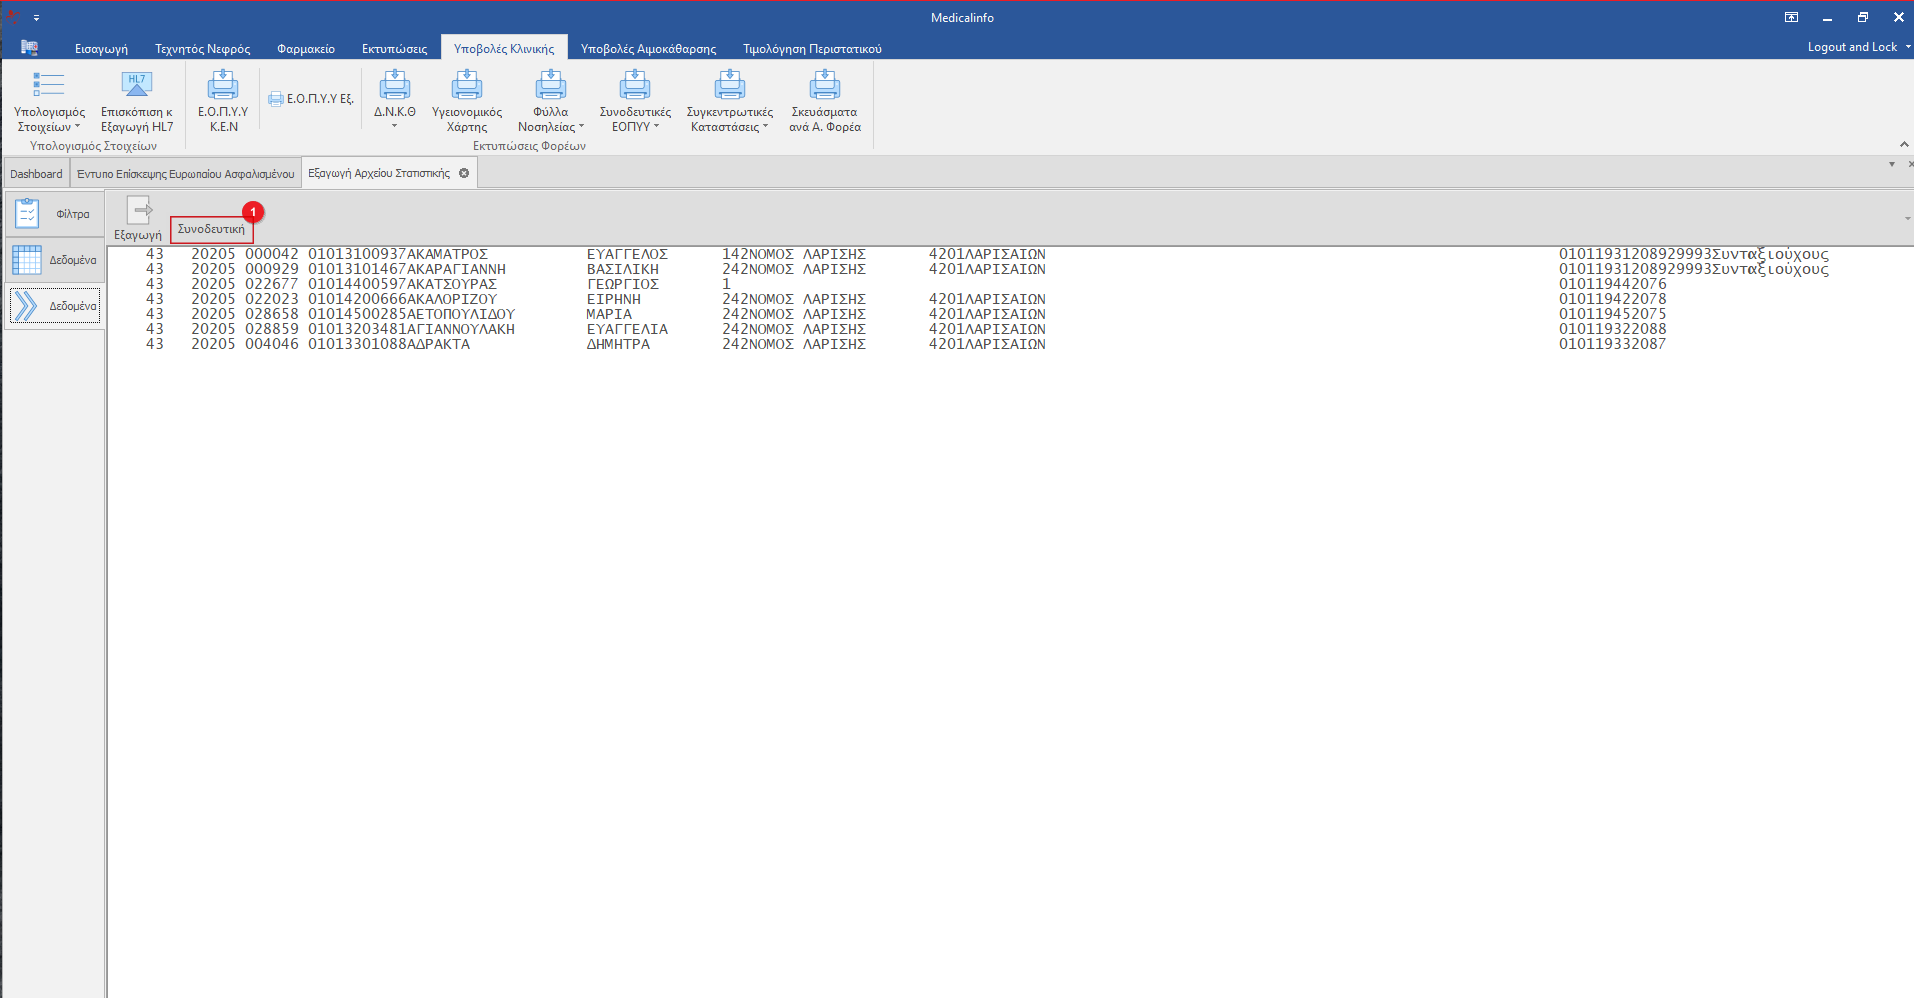Click the Υγειονομικός Χάρτης print icon

click(466, 86)
